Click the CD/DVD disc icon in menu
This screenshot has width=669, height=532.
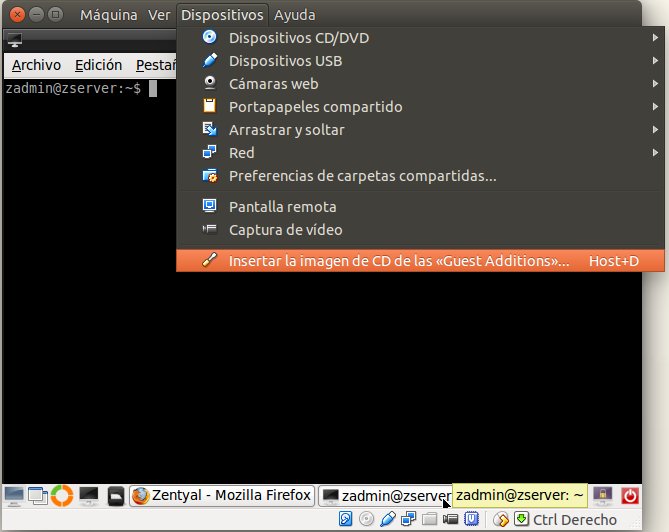209,37
